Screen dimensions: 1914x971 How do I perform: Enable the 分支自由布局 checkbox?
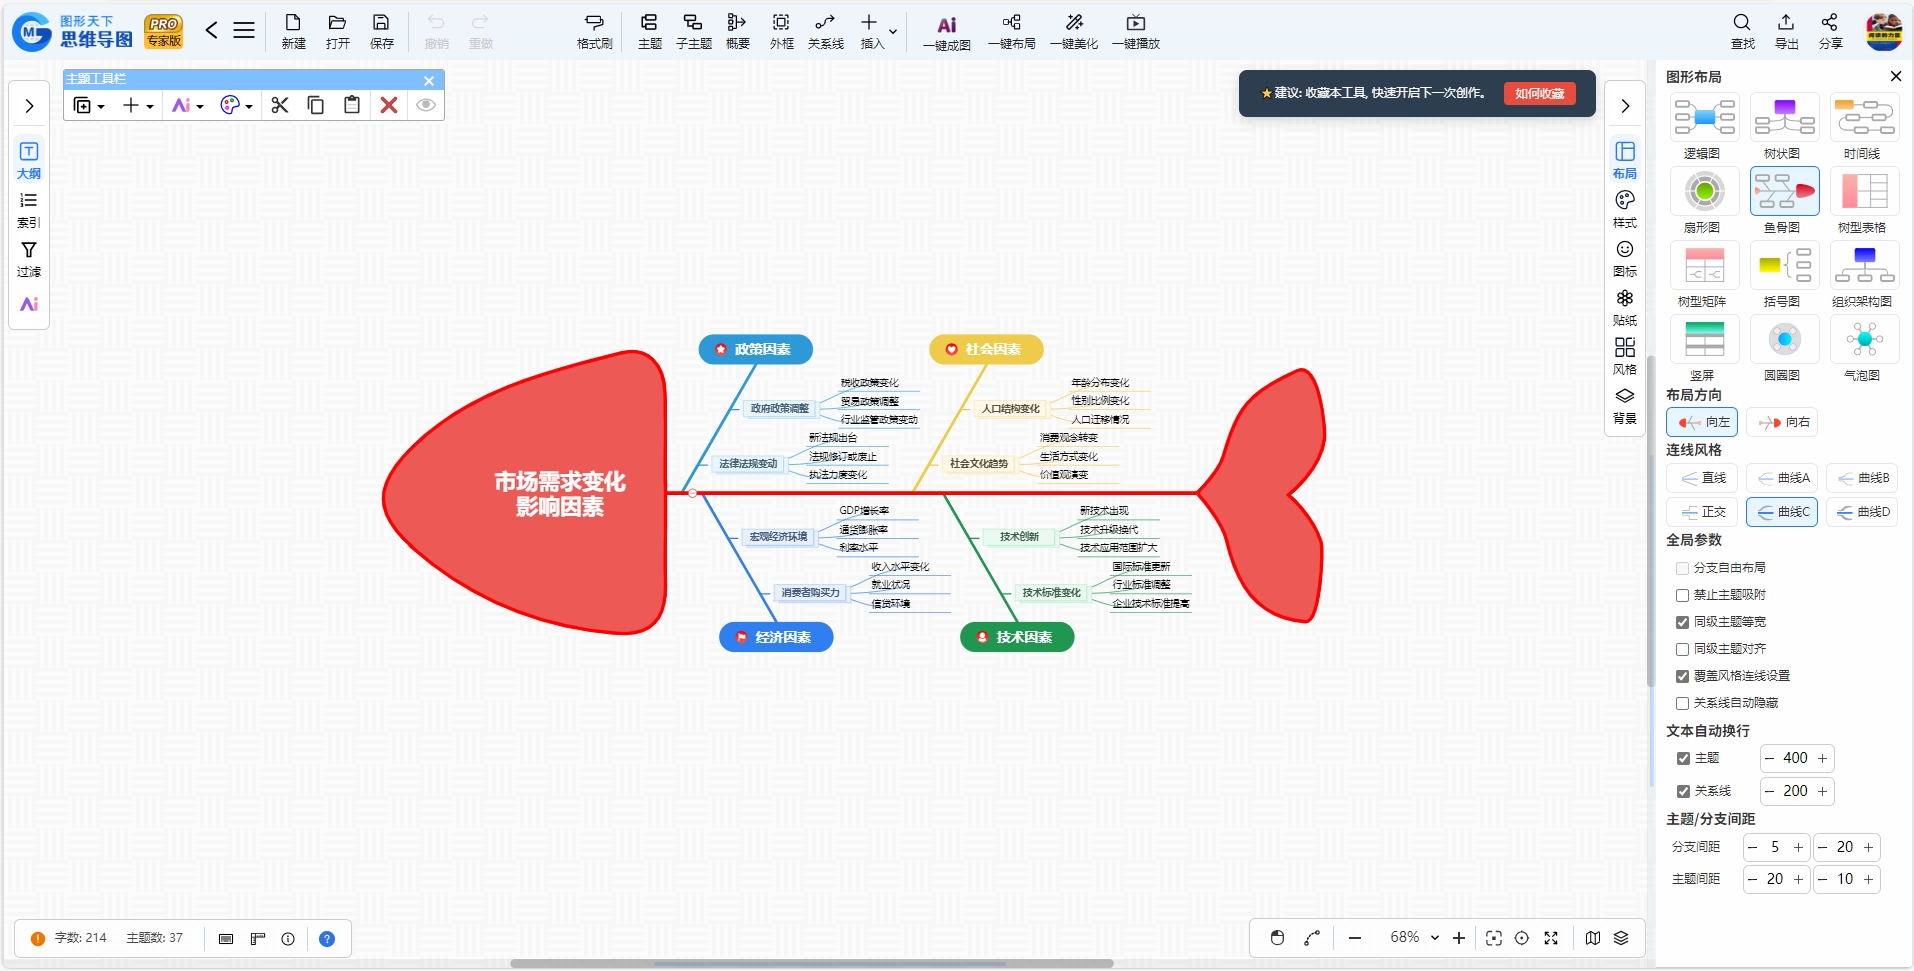pos(1682,568)
